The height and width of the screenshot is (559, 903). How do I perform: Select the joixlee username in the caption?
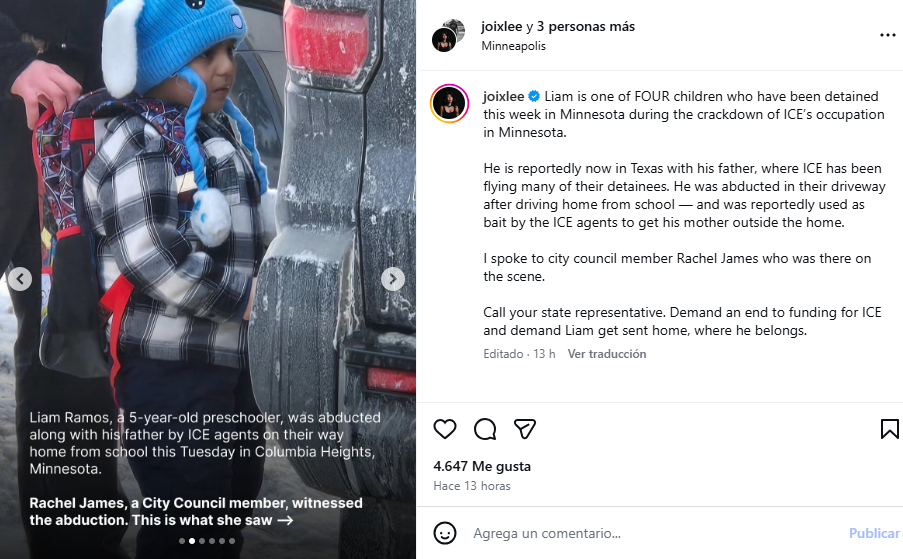tap(504, 96)
